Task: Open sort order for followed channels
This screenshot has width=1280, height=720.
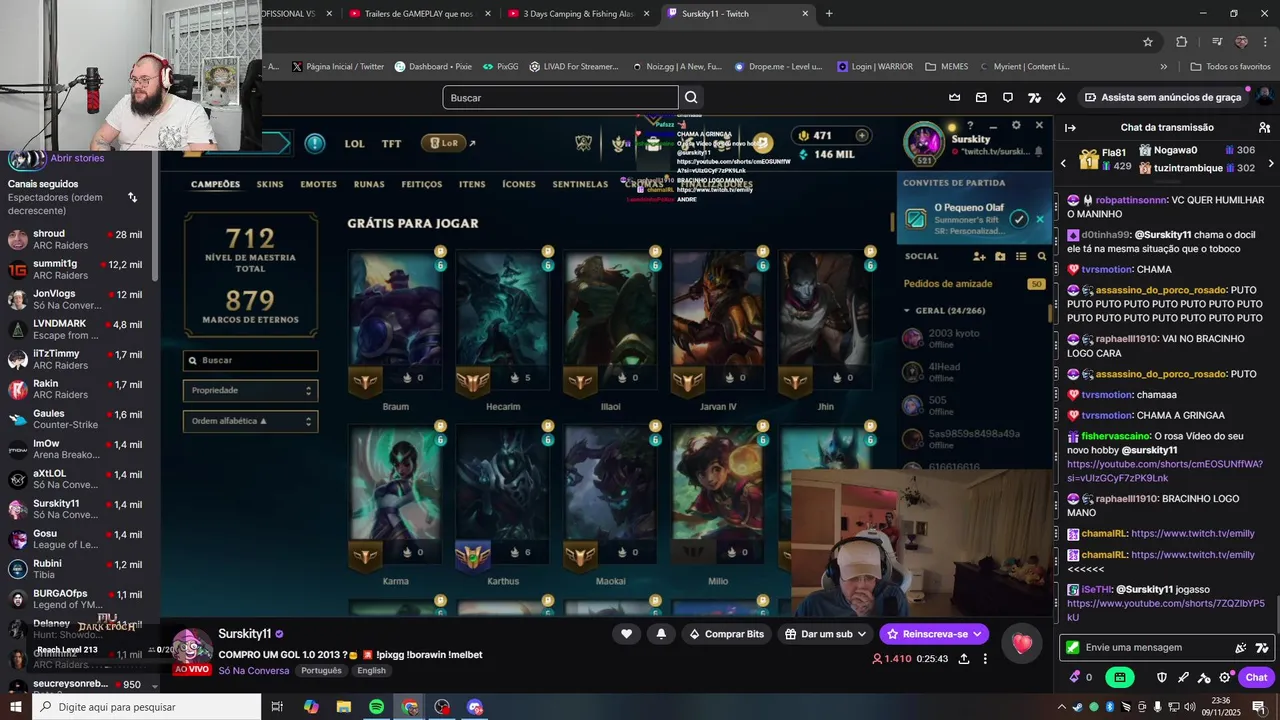Action: pos(132,197)
